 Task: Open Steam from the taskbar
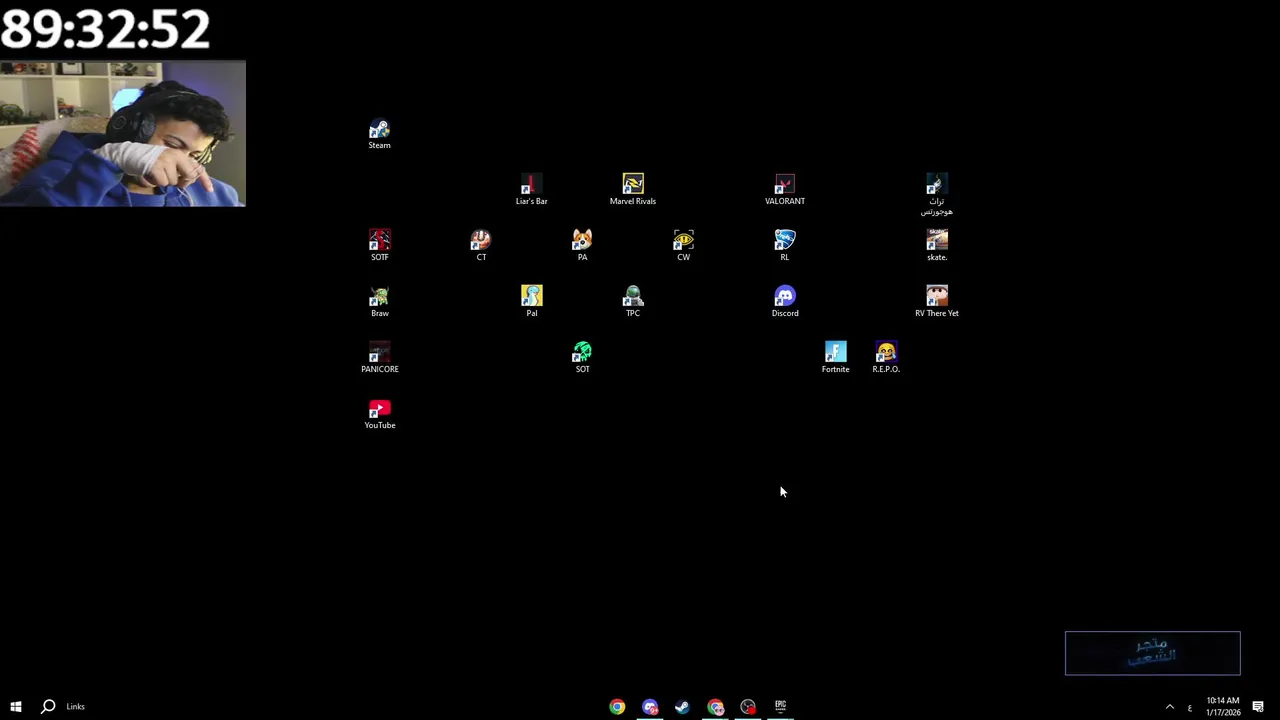point(682,706)
